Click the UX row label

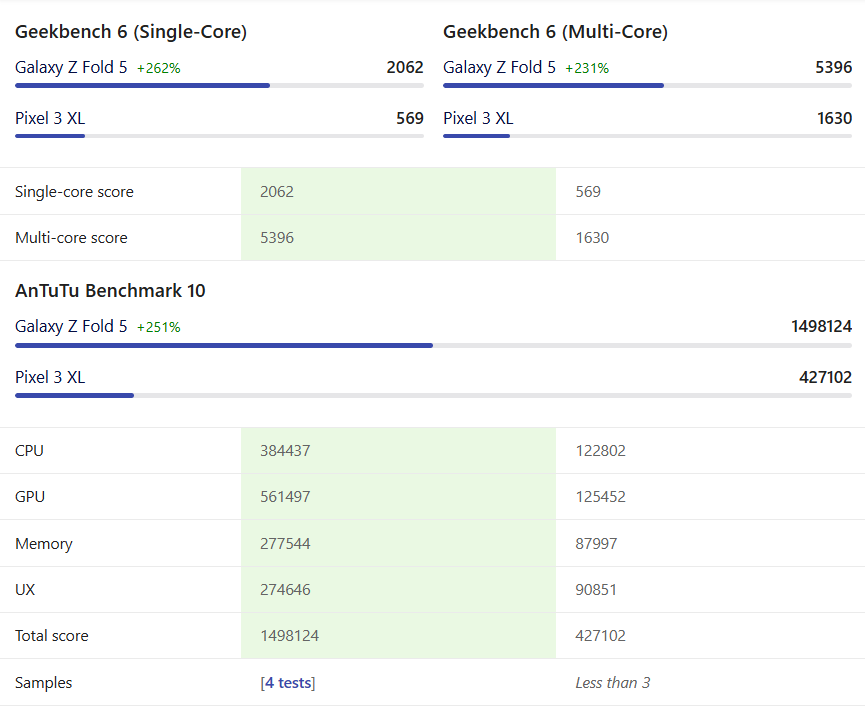click(25, 590)
